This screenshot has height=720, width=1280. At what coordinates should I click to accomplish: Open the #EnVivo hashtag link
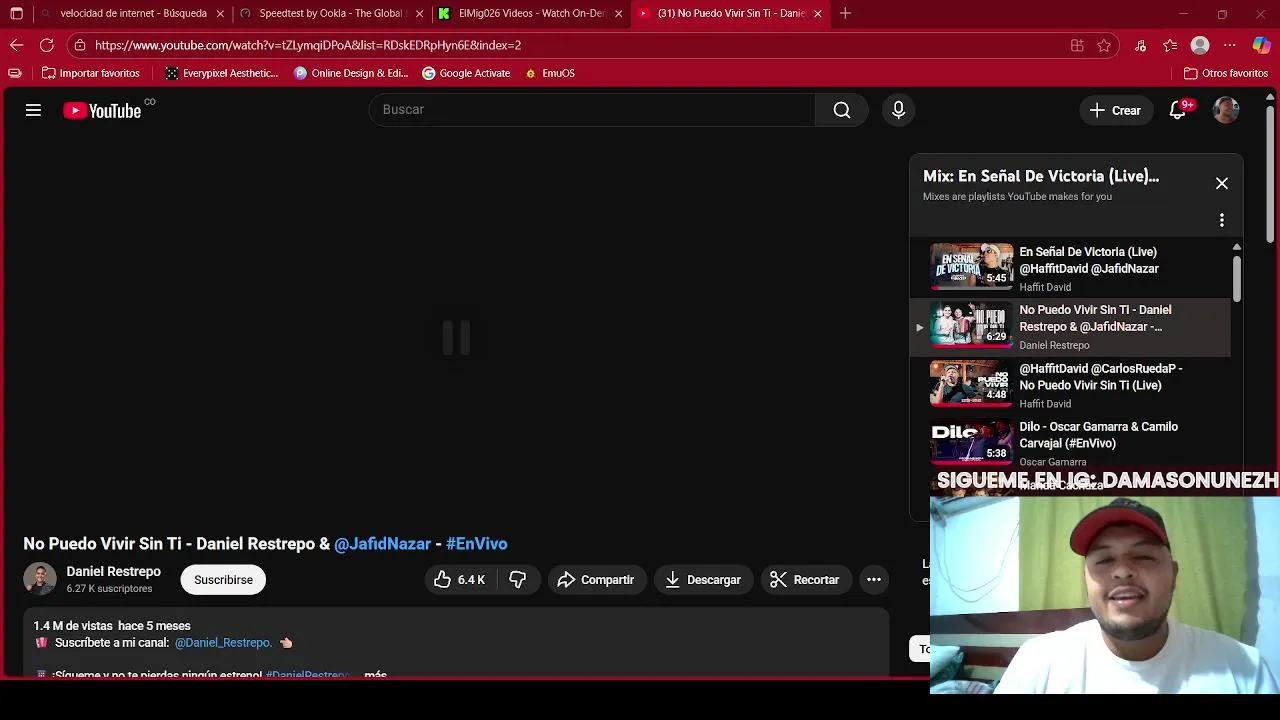click(476, 544)
